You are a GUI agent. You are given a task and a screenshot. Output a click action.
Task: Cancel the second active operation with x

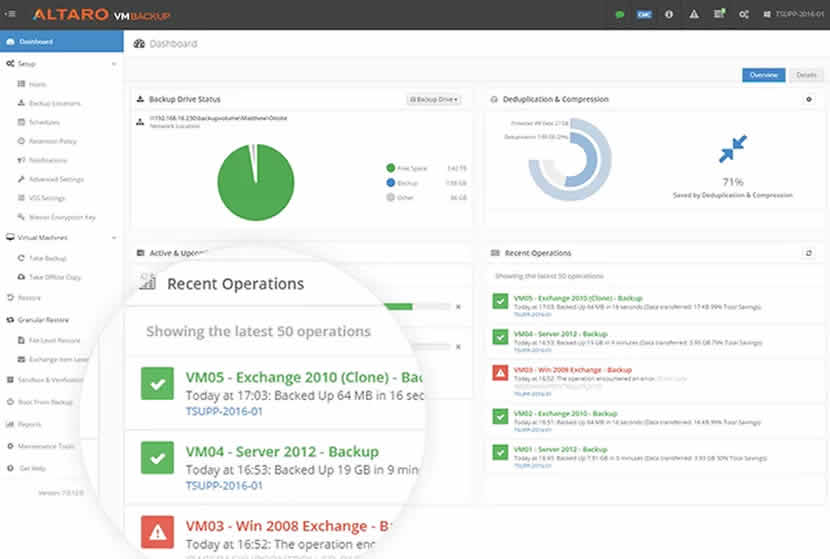[x=458, y=347]
